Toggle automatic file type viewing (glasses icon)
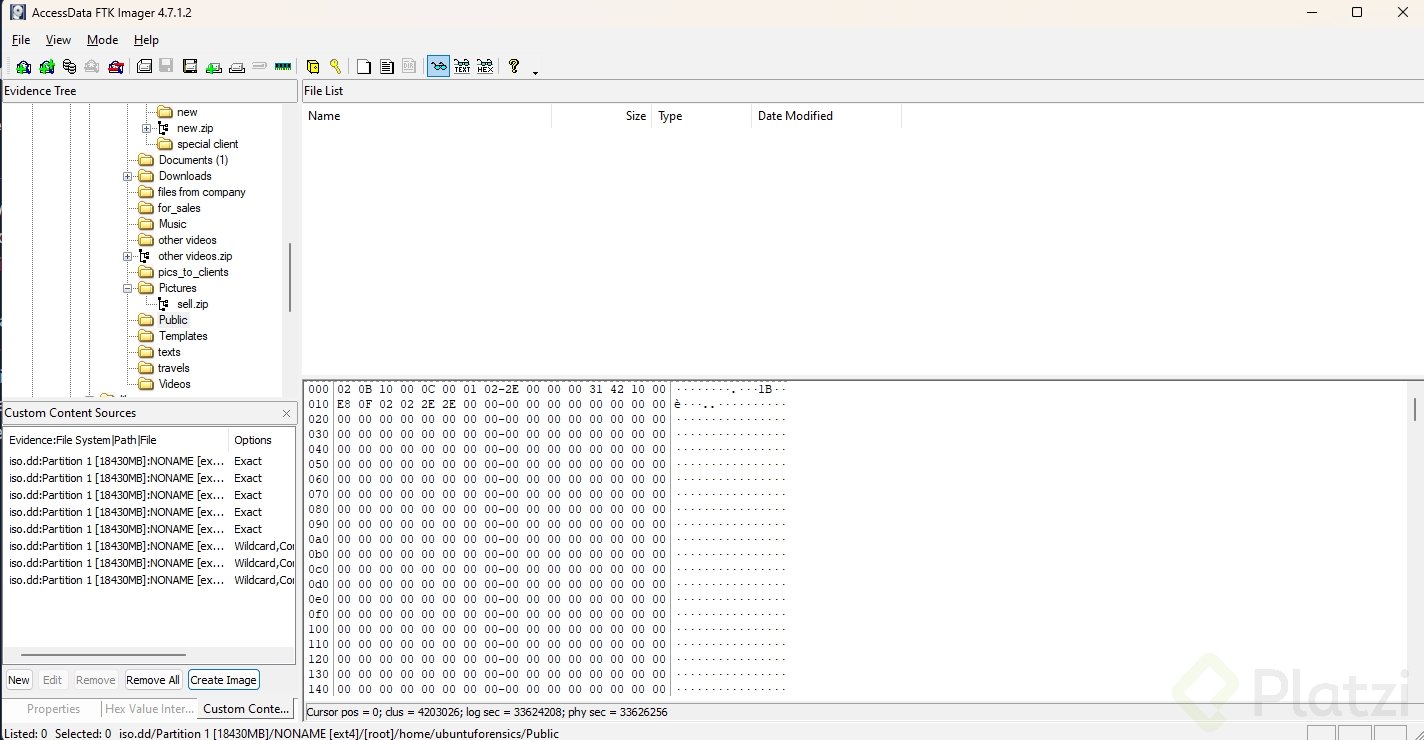1424x740 pixels. [x=438, y=67]
